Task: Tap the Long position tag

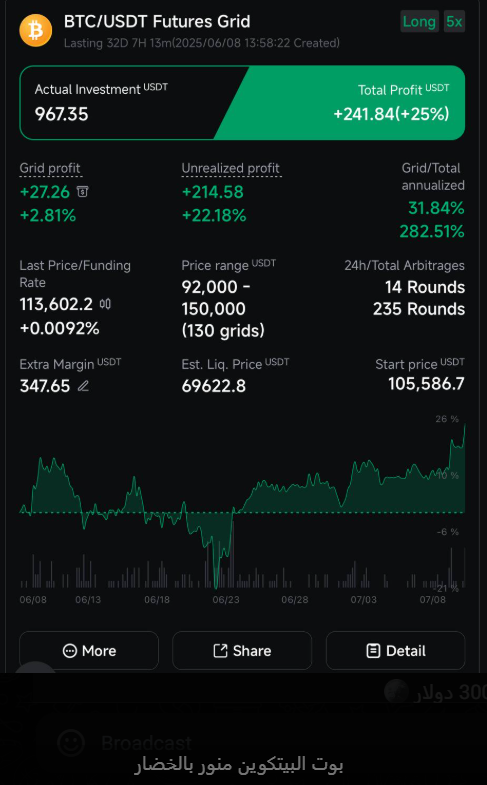Action: (x=419, y=22)
